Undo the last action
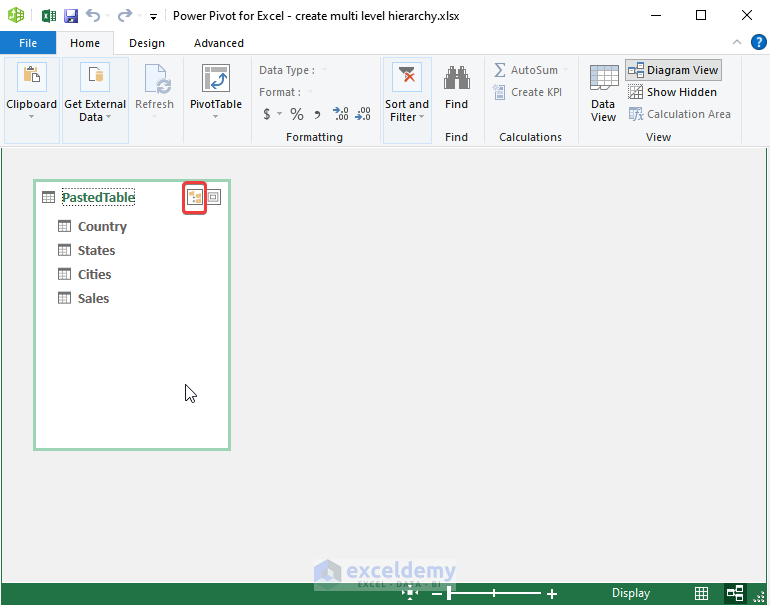This screenshot has width=770, height=606. pos(92,16)
